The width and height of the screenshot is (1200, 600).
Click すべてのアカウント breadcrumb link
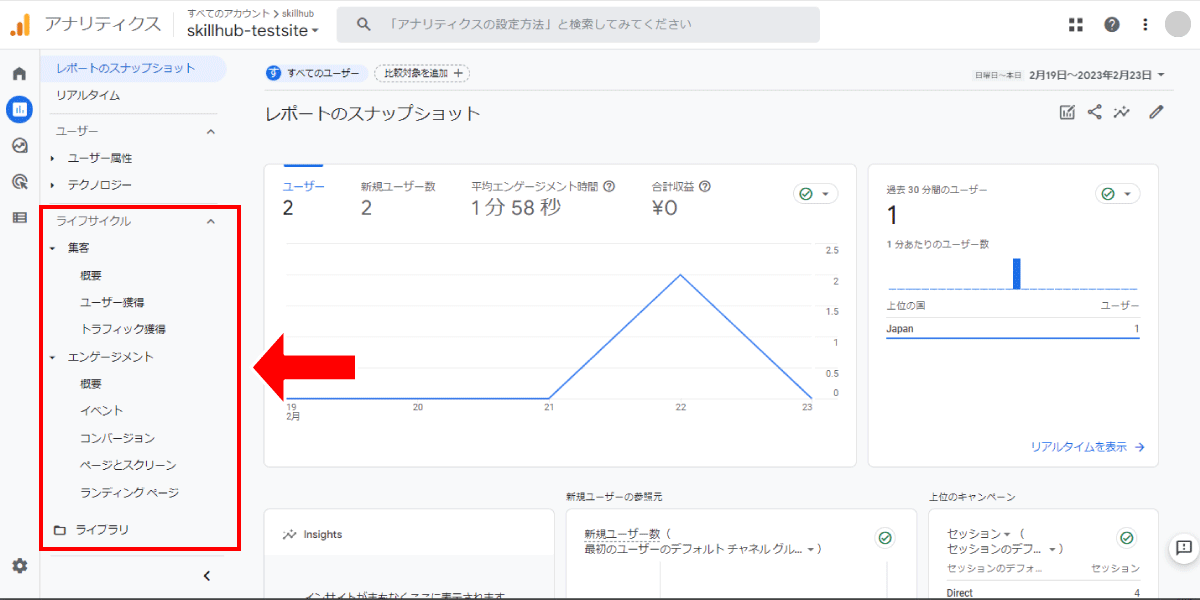(227, 13)
